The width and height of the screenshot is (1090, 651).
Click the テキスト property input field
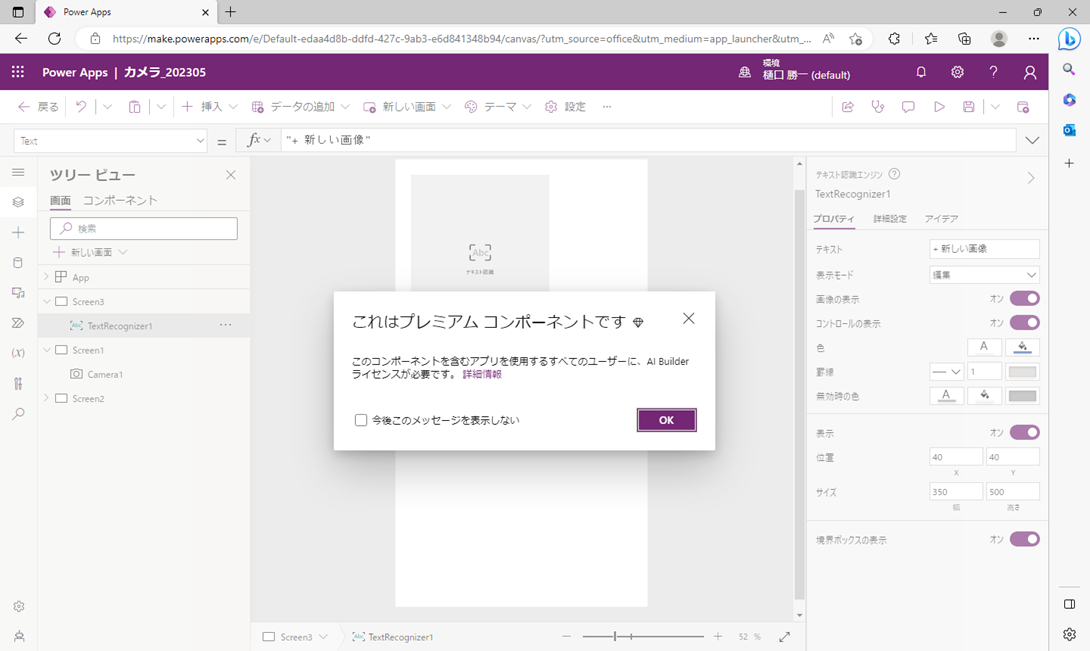[x=984, y=248]
